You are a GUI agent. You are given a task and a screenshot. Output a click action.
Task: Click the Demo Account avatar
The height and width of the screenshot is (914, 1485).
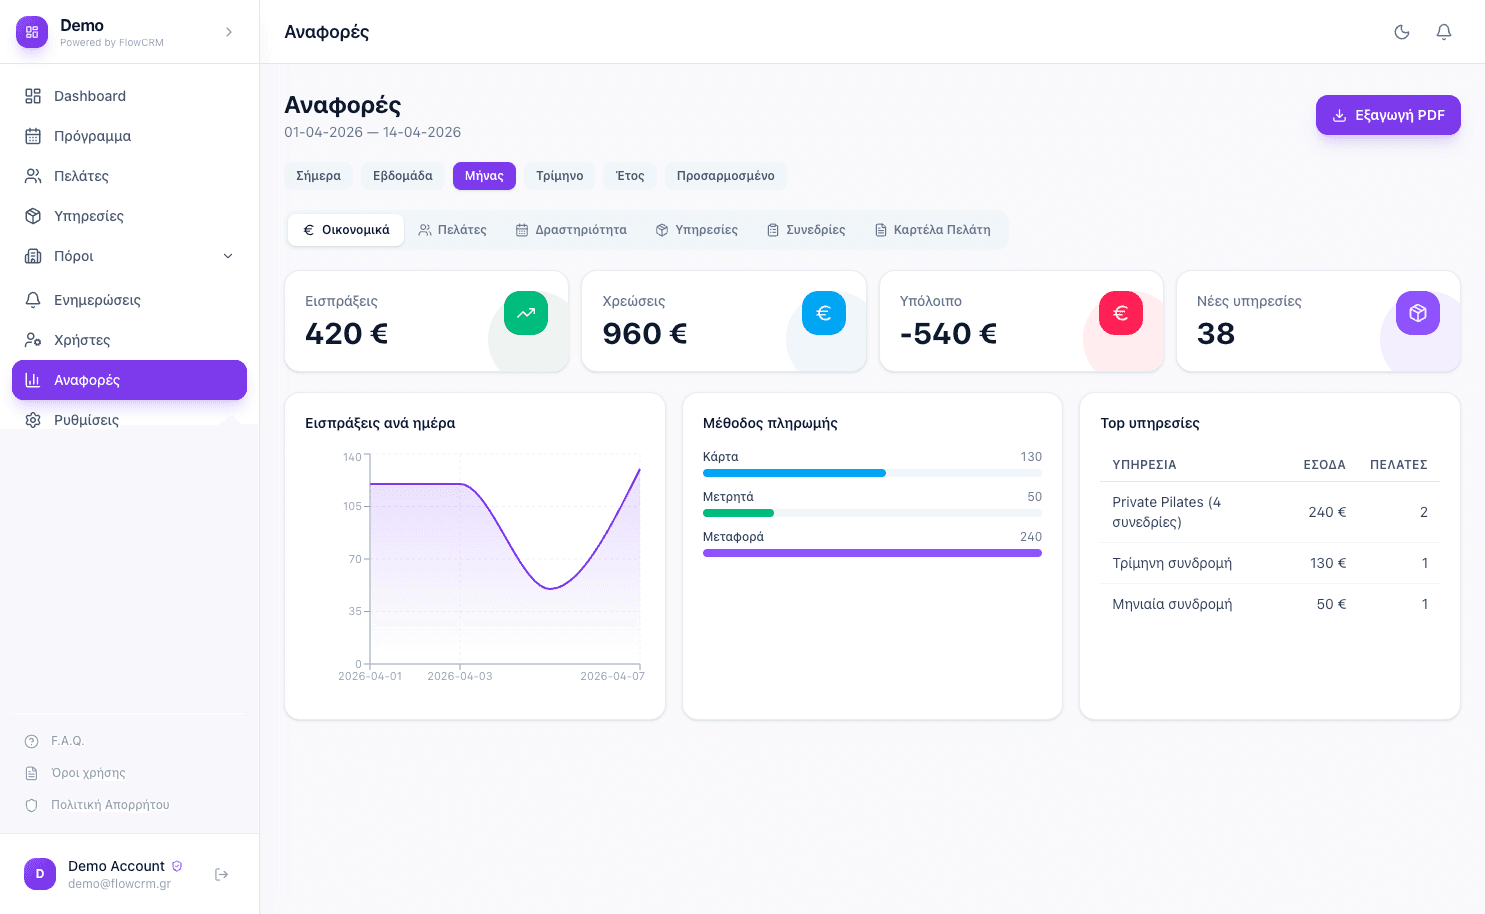click(x=40, y=874)
